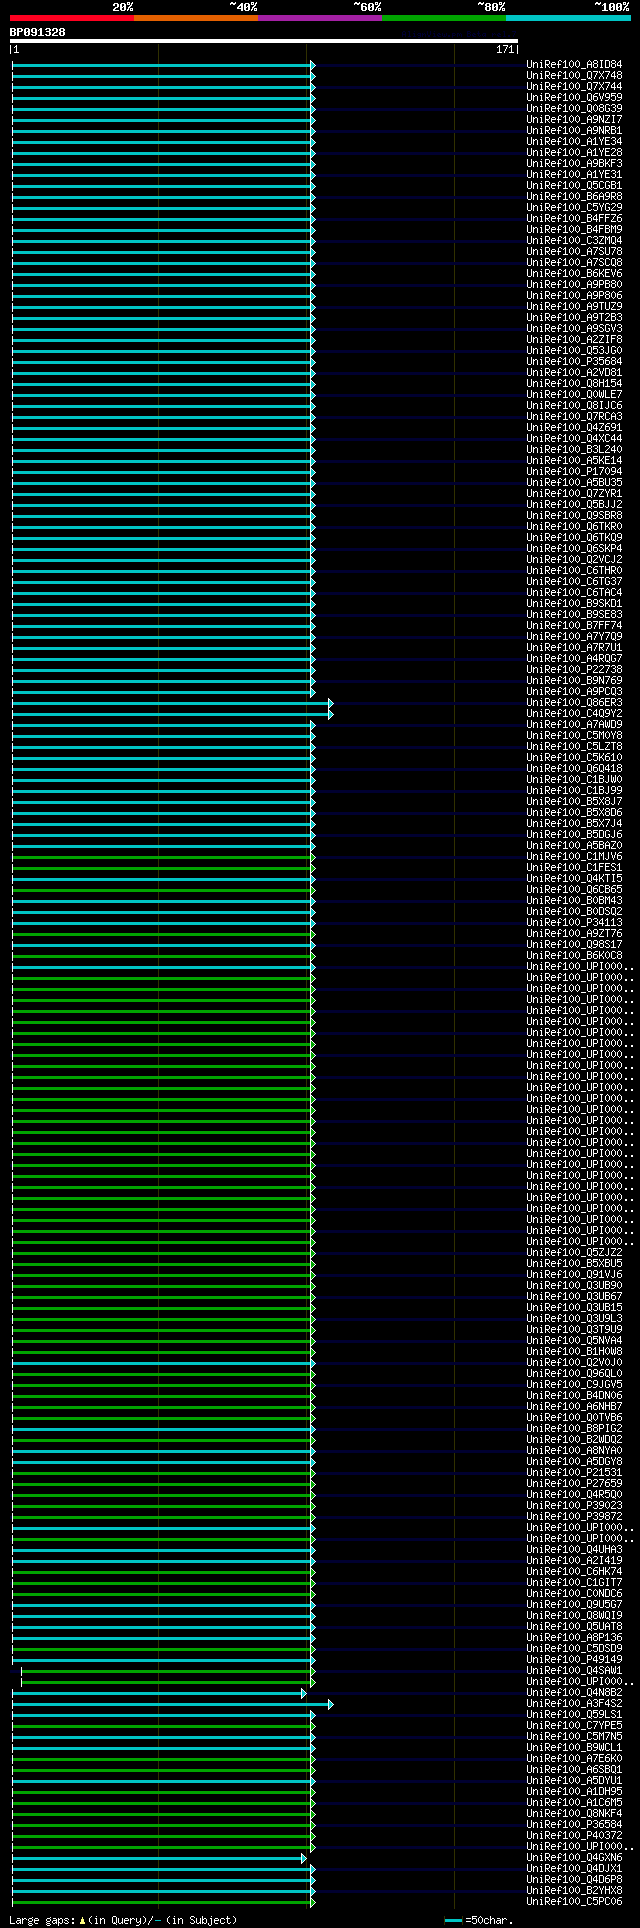Viewport: 640px width, 1928px height.
Task: Open hit UniRef100_B6KEV6
Action: pos(574,273)
